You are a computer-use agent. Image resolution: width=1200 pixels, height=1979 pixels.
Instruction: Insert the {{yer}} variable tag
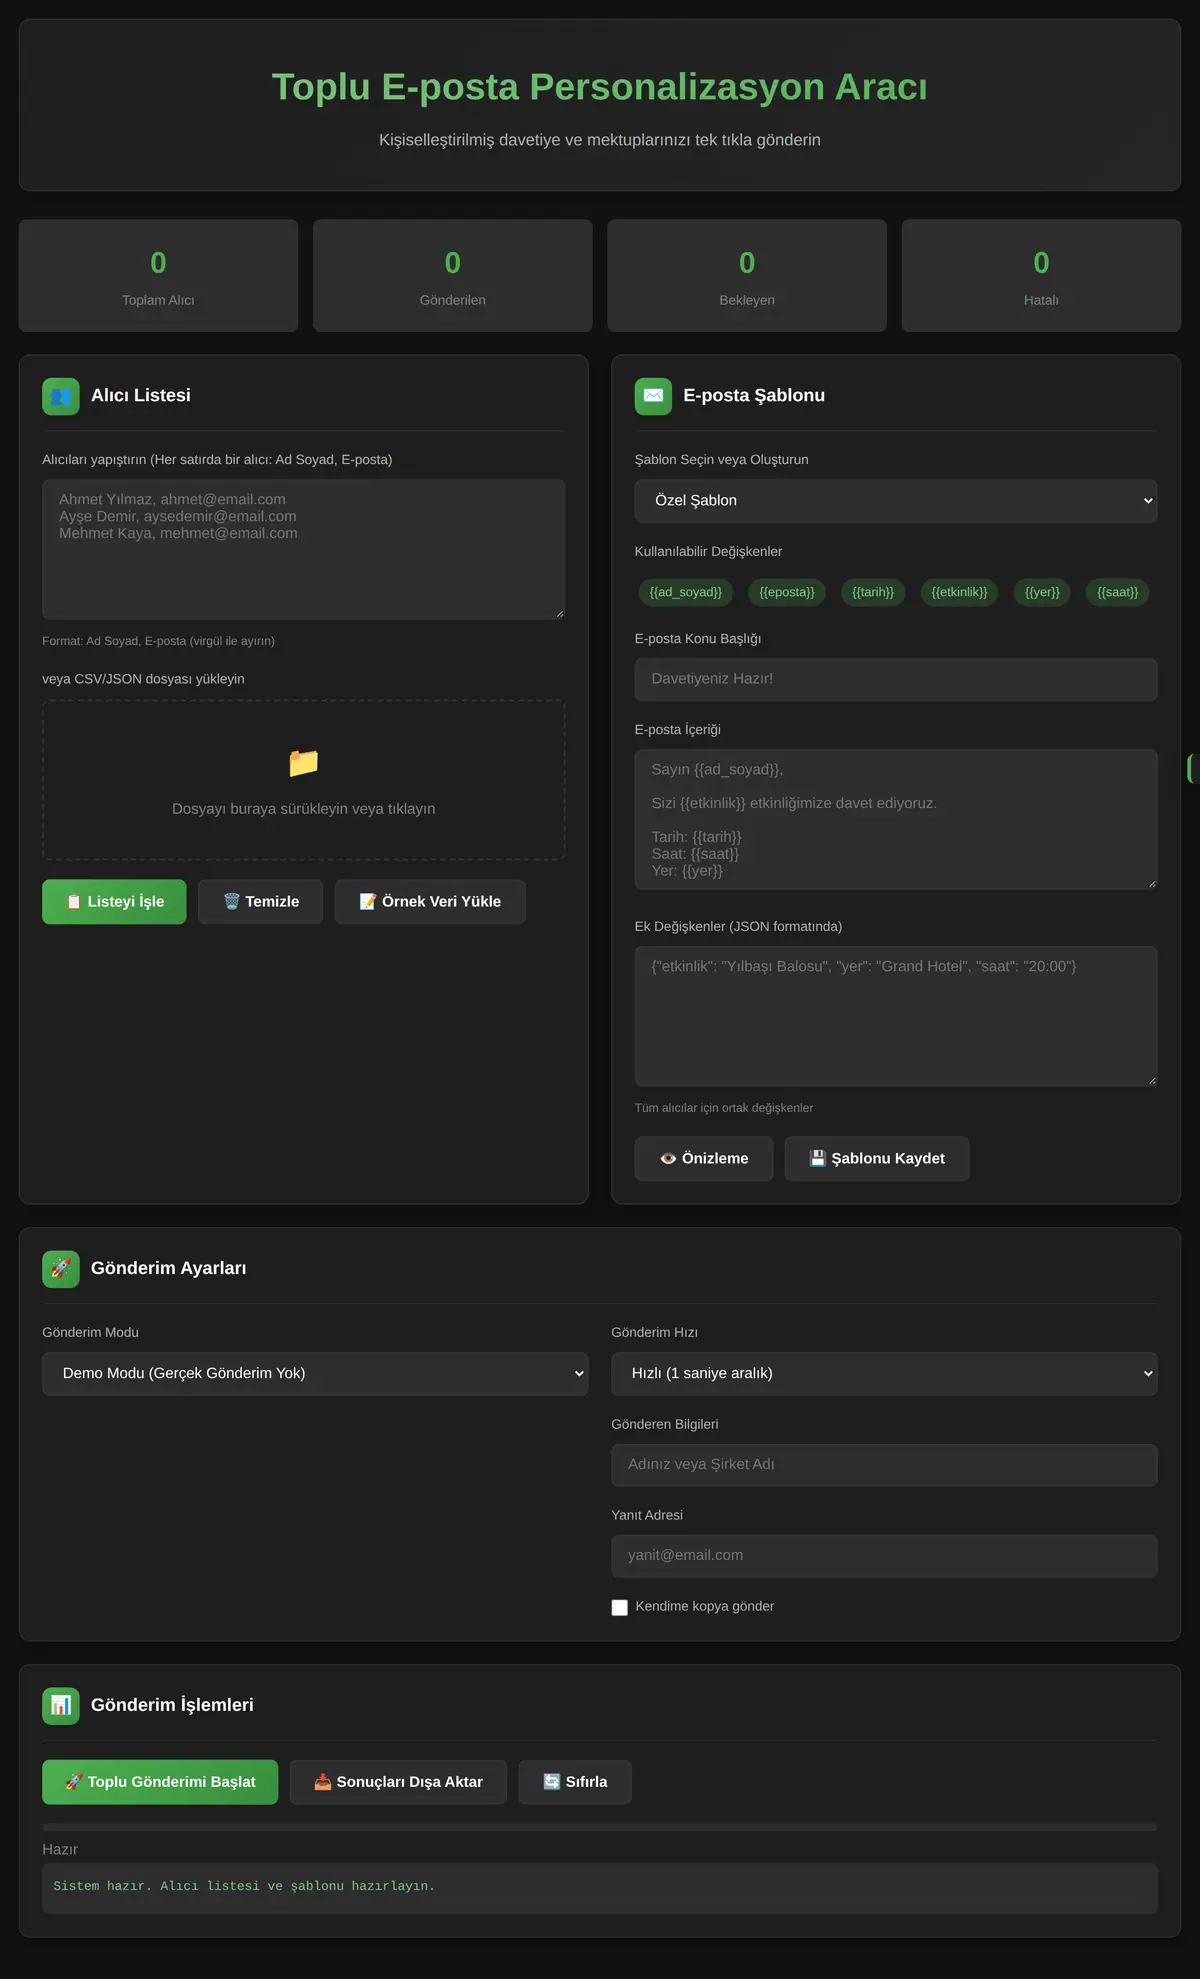tap(1042, 592)
